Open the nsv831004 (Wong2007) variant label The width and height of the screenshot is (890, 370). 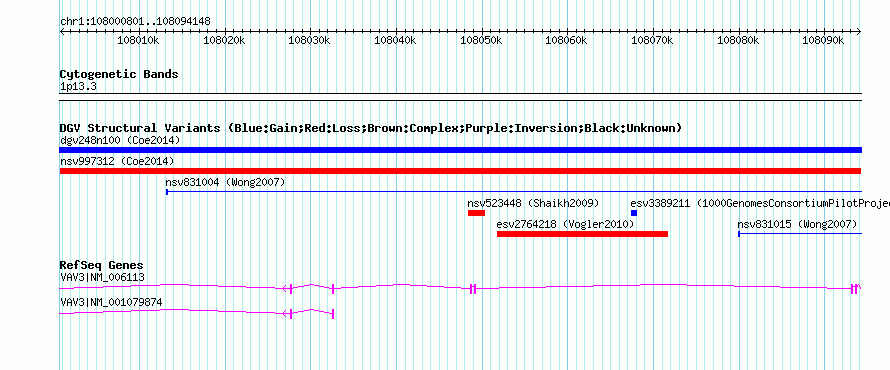tap(225, 183)
